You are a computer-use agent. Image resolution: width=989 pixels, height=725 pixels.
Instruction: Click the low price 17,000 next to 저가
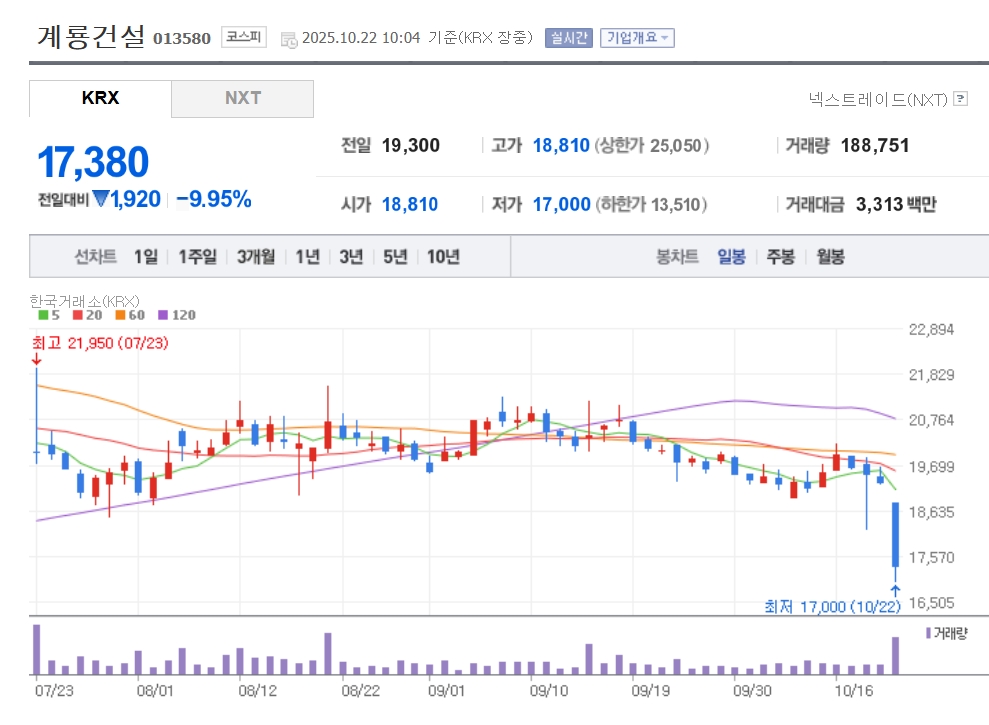pyautogui.click(x=561, y=204)
